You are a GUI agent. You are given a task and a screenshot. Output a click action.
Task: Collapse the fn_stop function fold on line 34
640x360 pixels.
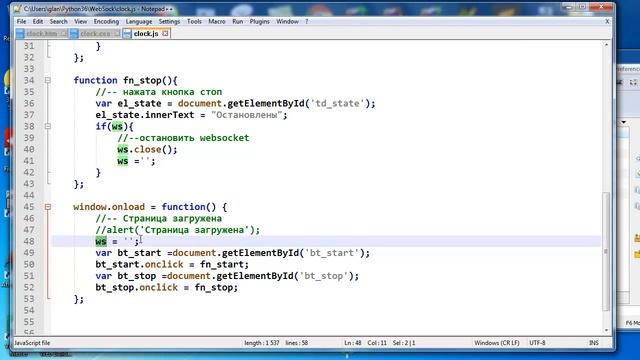click(x=48, y=80)
